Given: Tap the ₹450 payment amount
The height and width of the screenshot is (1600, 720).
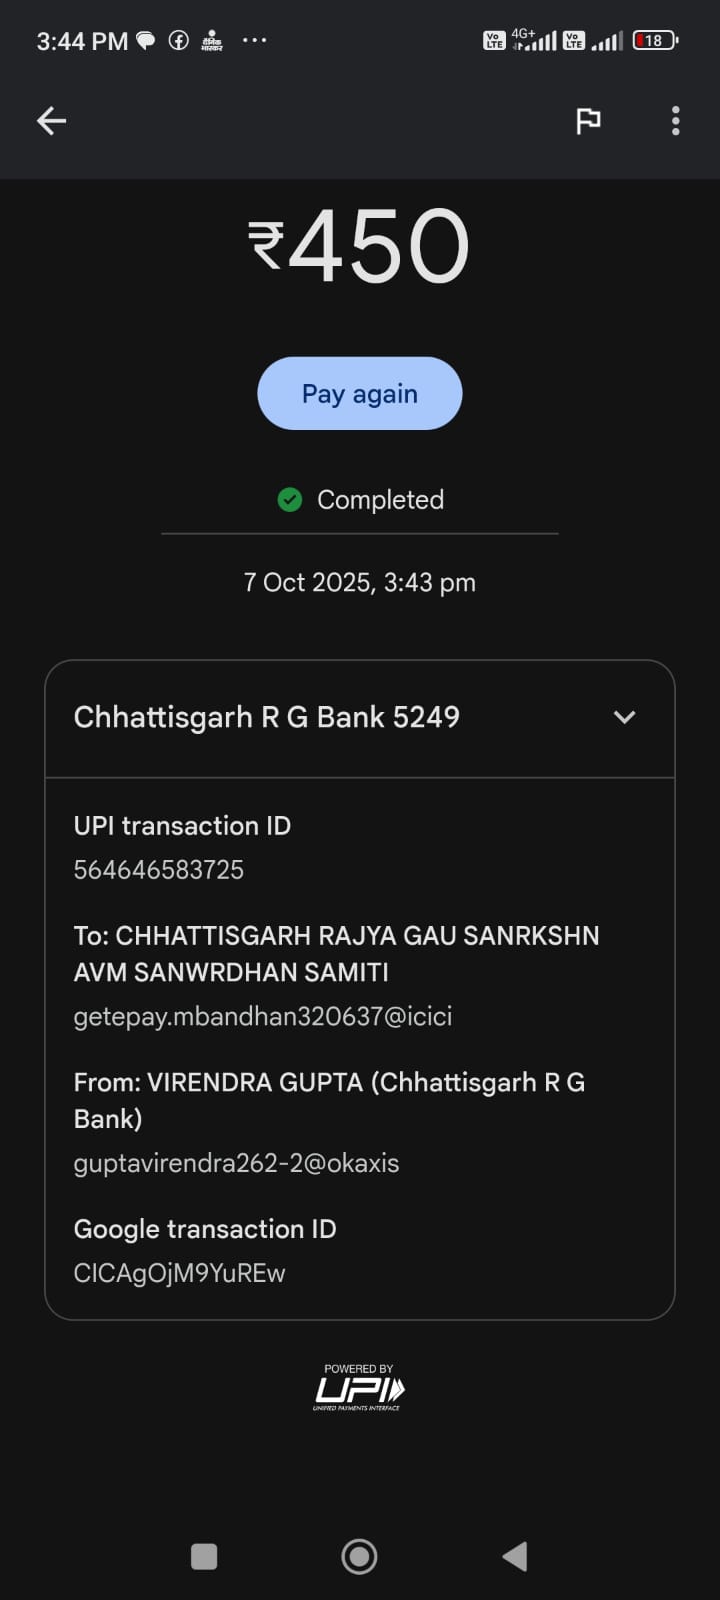Looking at the screenshot, I should click(x=360, y=246).
